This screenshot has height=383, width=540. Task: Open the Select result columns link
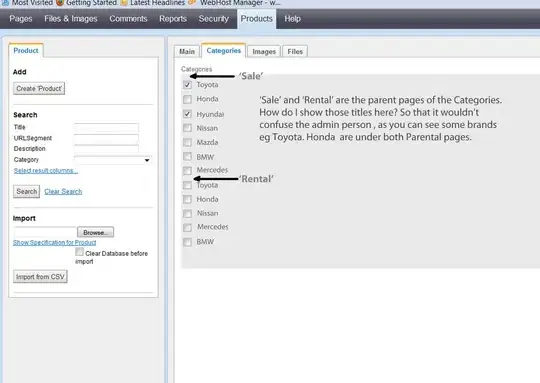(46, 170)
